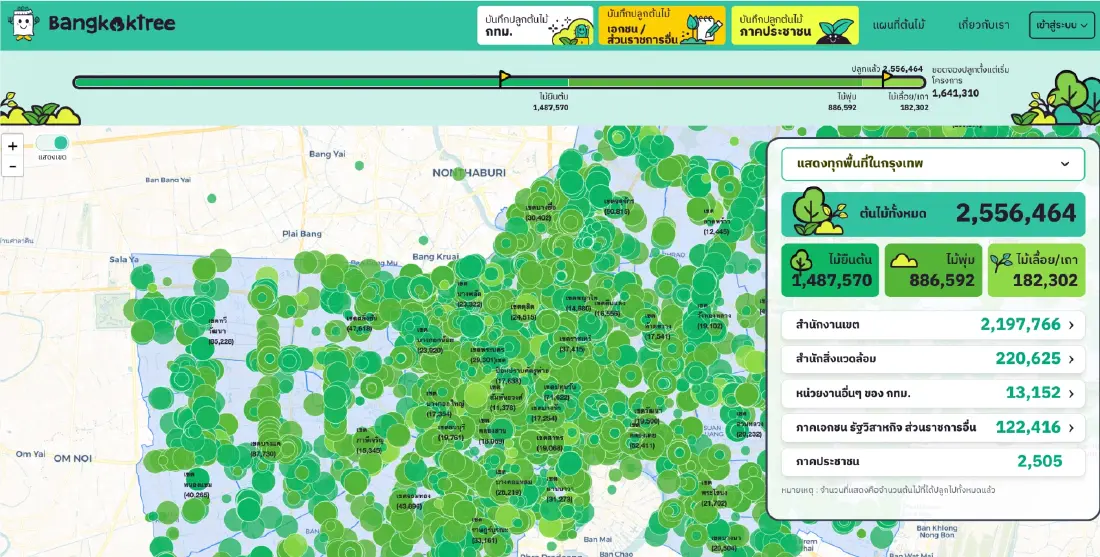Image resolution: width=1100 pixels, height=557 pixels.
Task: Open the เอกชน / ส่วนราชการอื่น record banner
Action: (x=662, y=26)
